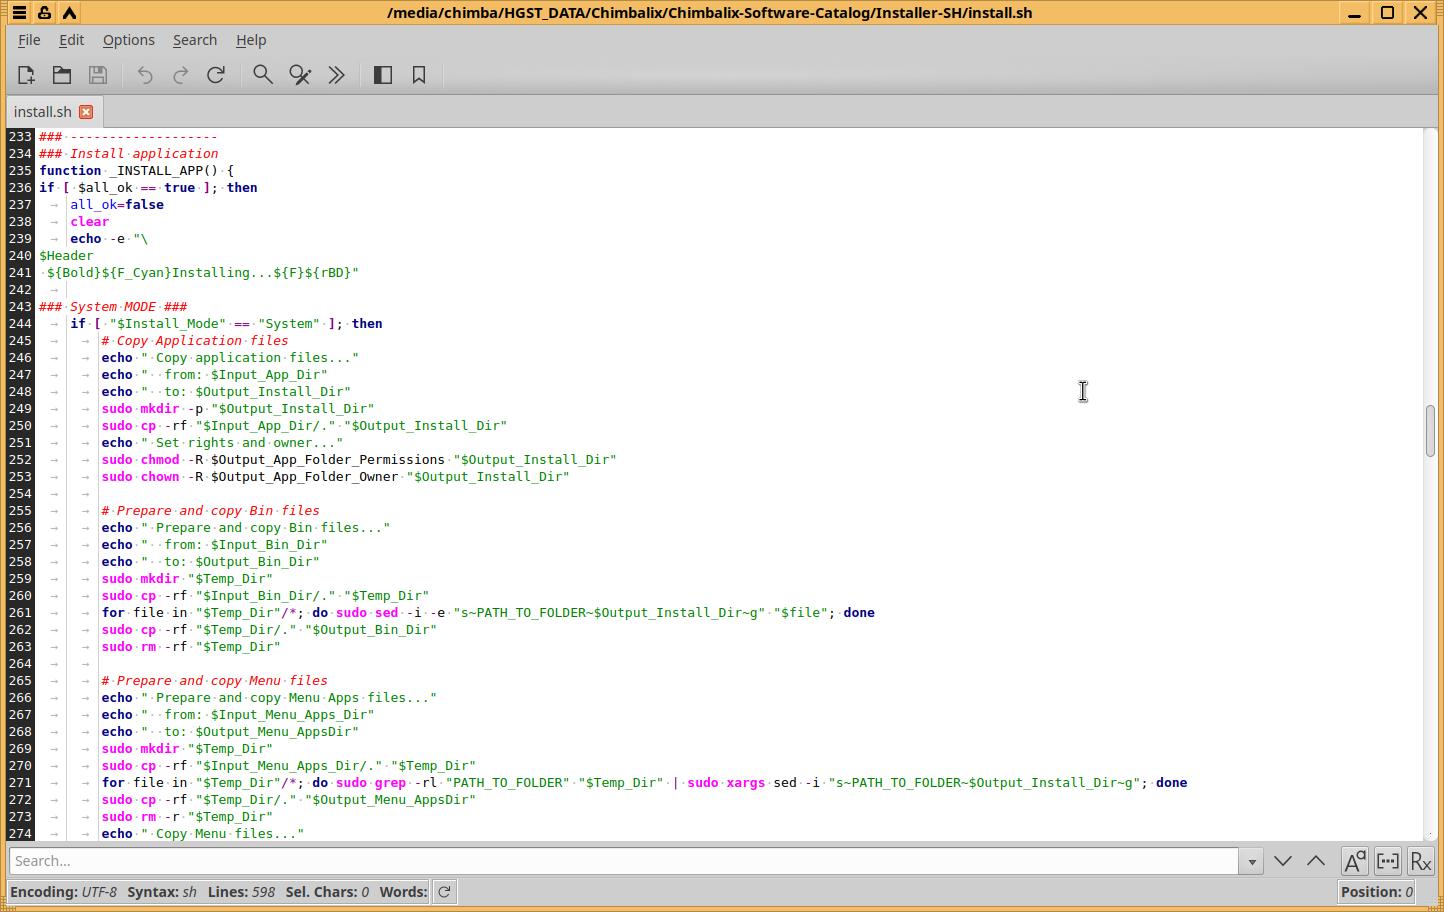Go to previous search match

1316,861
